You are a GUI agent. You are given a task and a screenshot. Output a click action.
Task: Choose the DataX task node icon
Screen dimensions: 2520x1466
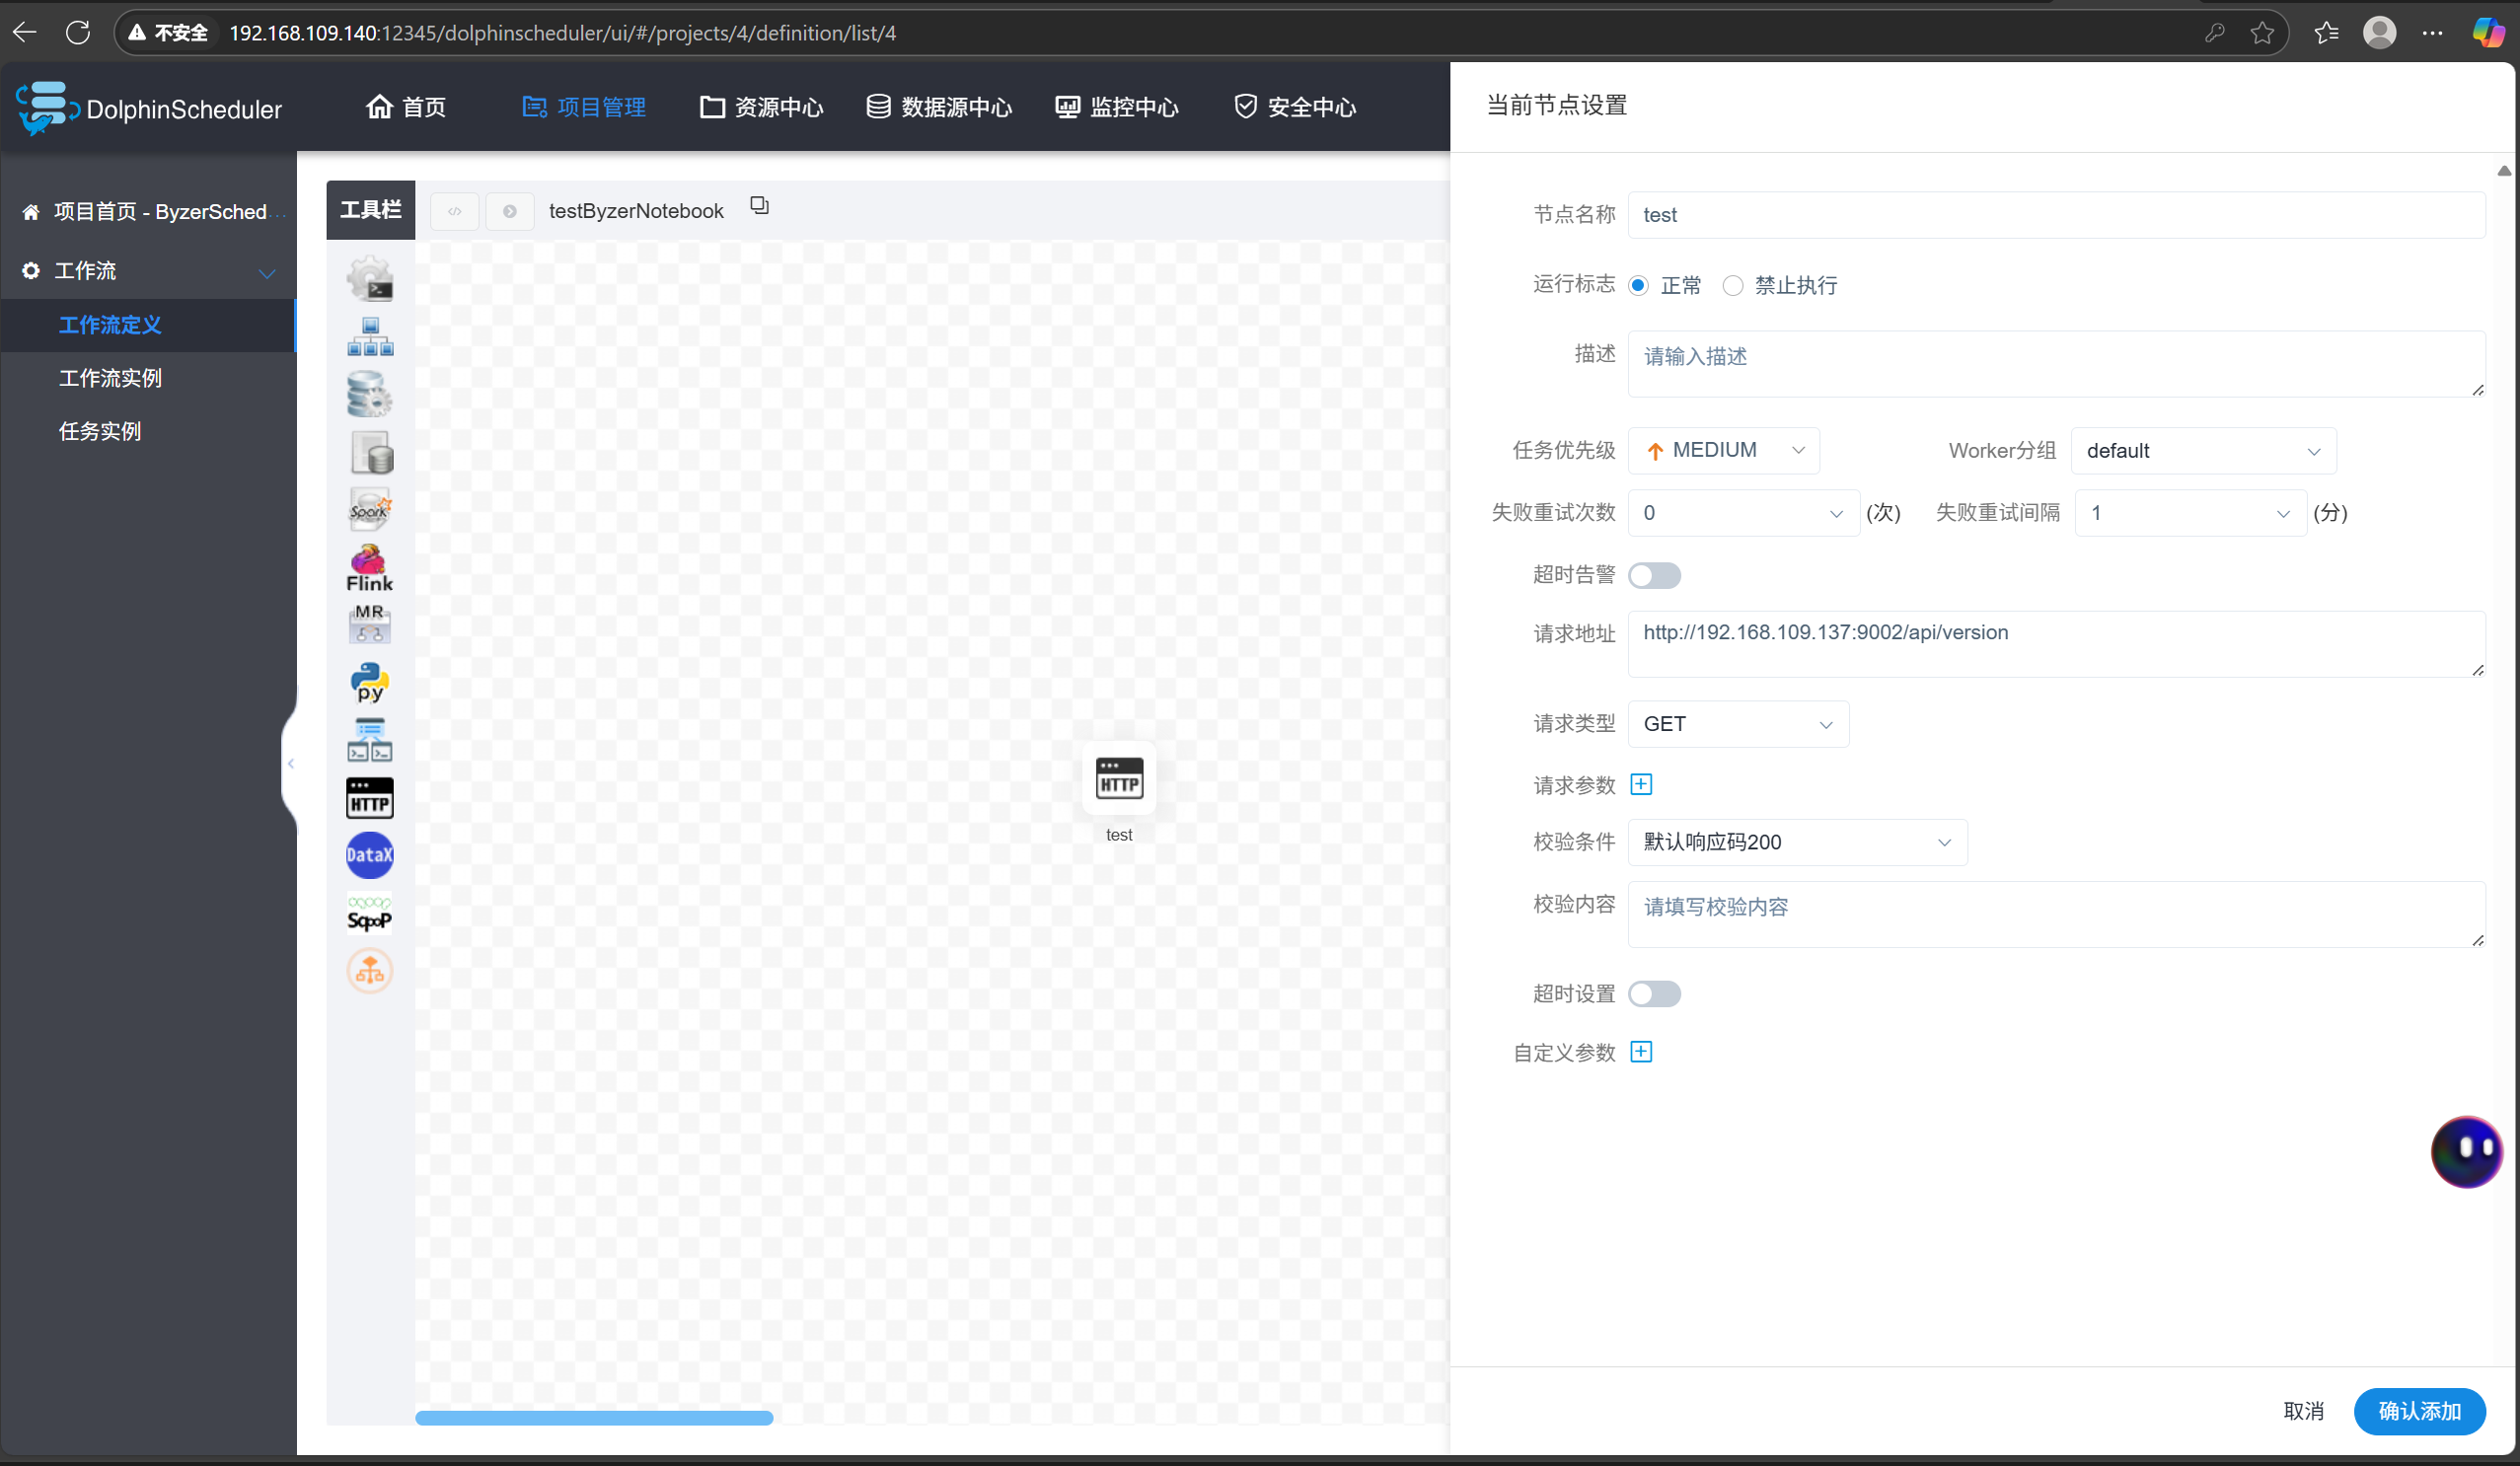[x=369, y=855]
